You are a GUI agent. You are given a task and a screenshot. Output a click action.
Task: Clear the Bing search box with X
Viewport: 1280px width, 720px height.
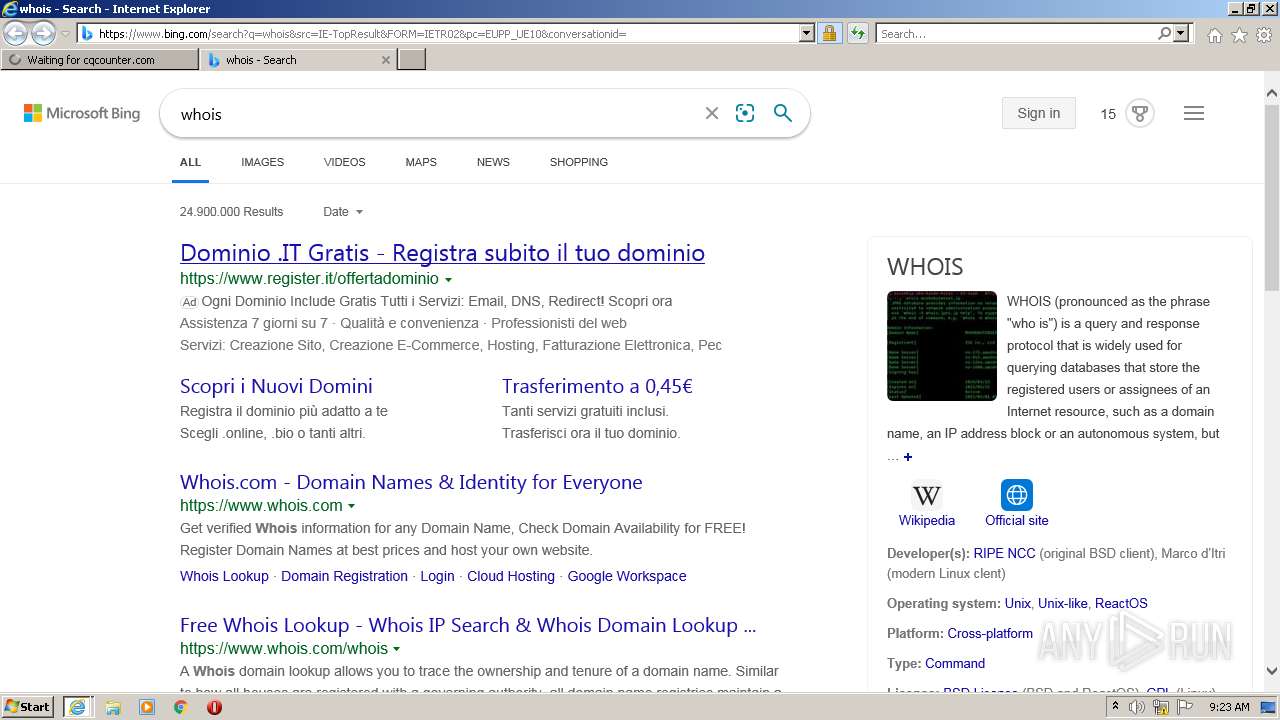click(712, 114)
